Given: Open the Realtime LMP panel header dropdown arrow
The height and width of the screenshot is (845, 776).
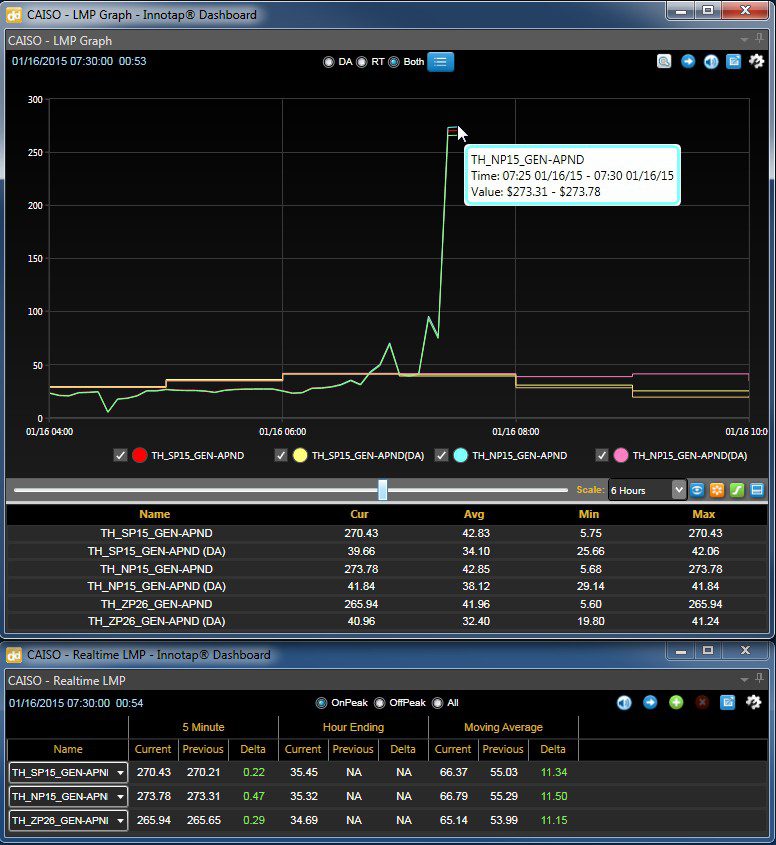Looking at the screenshot, I should tap(744, 680).
